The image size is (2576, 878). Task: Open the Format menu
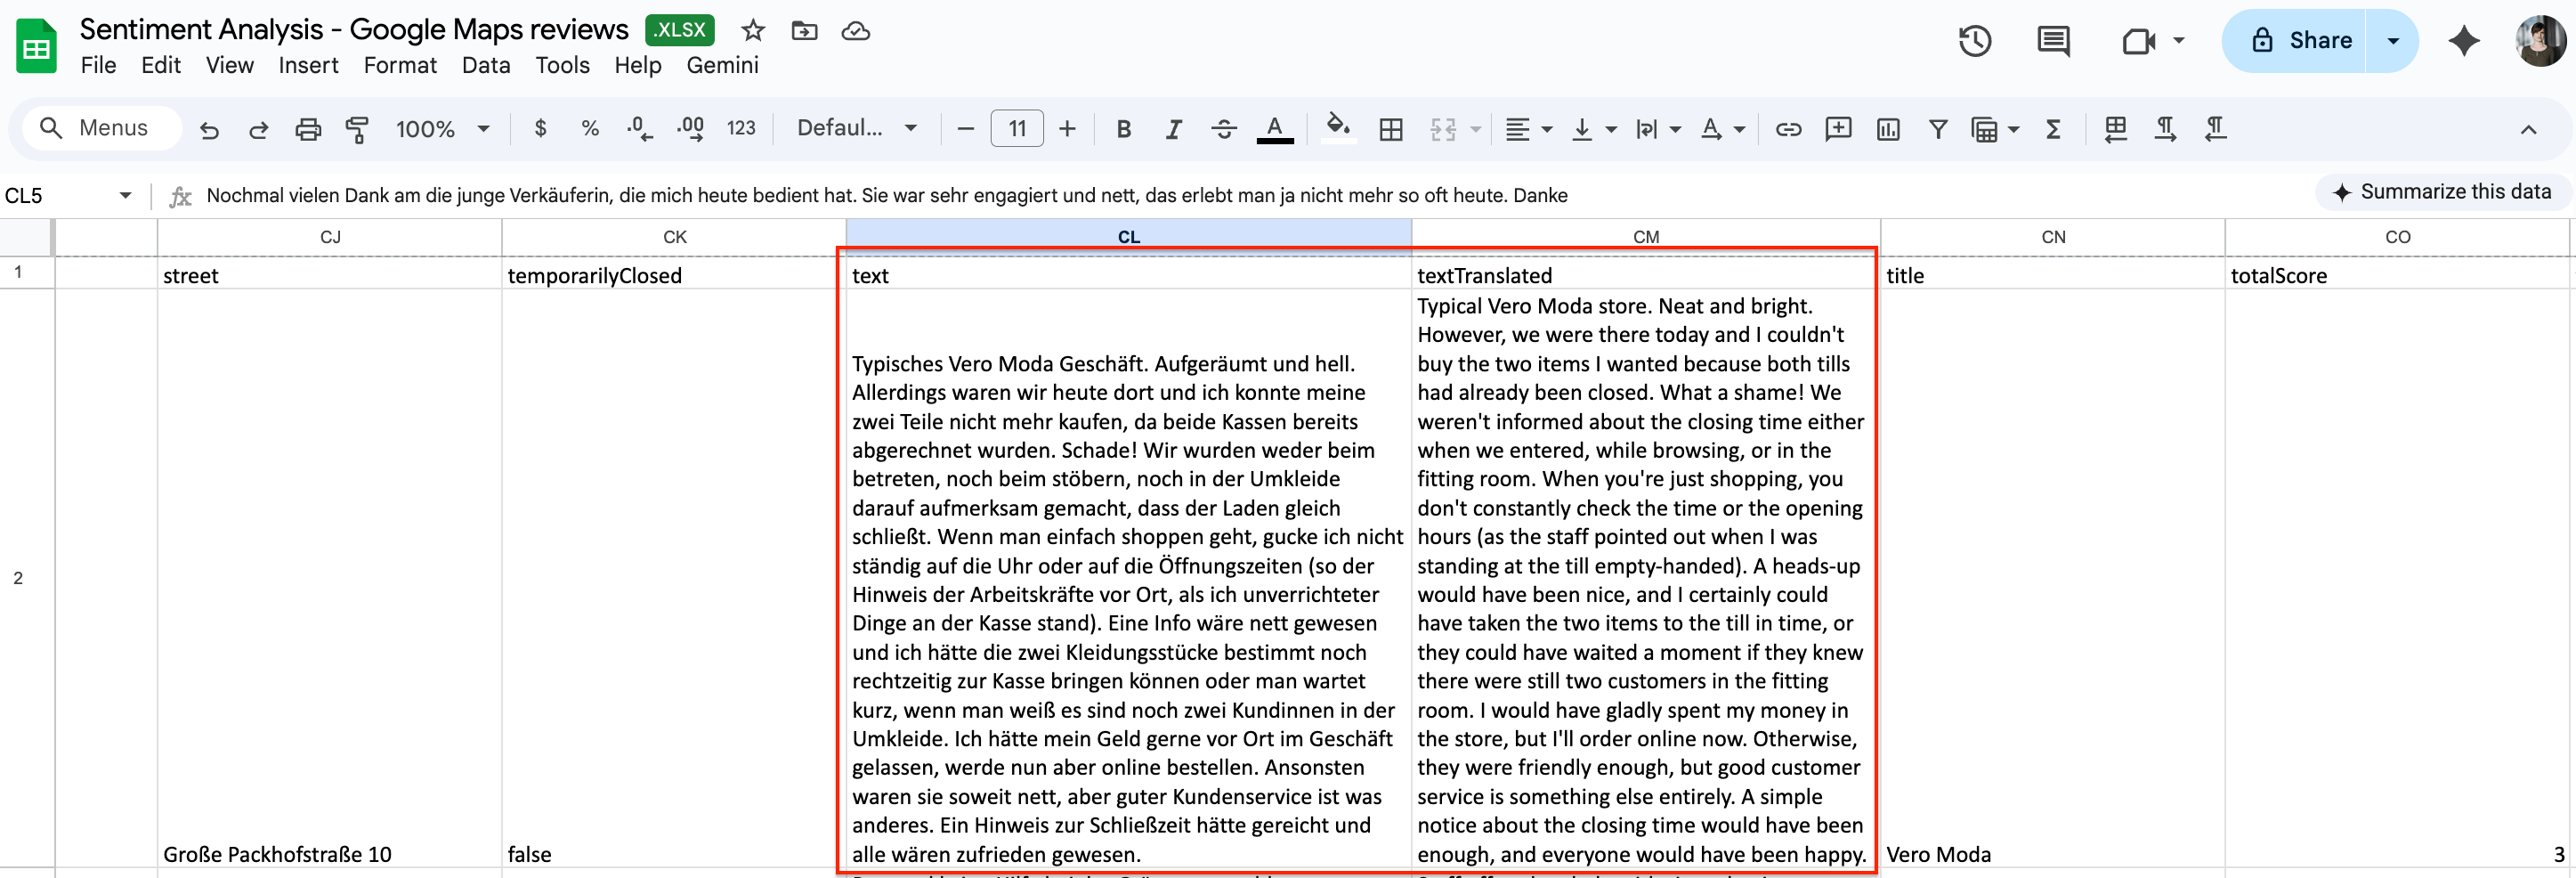[400, 65]
